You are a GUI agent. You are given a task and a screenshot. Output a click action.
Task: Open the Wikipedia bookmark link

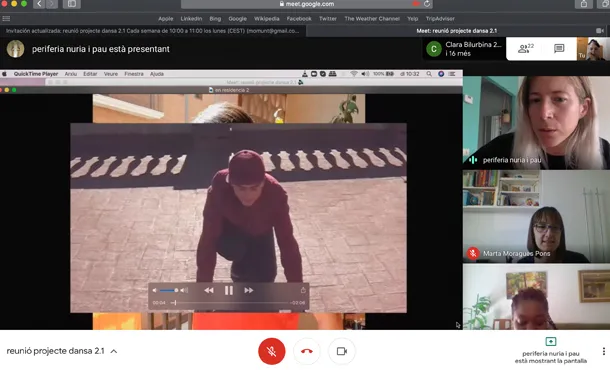tap(266, 18)
